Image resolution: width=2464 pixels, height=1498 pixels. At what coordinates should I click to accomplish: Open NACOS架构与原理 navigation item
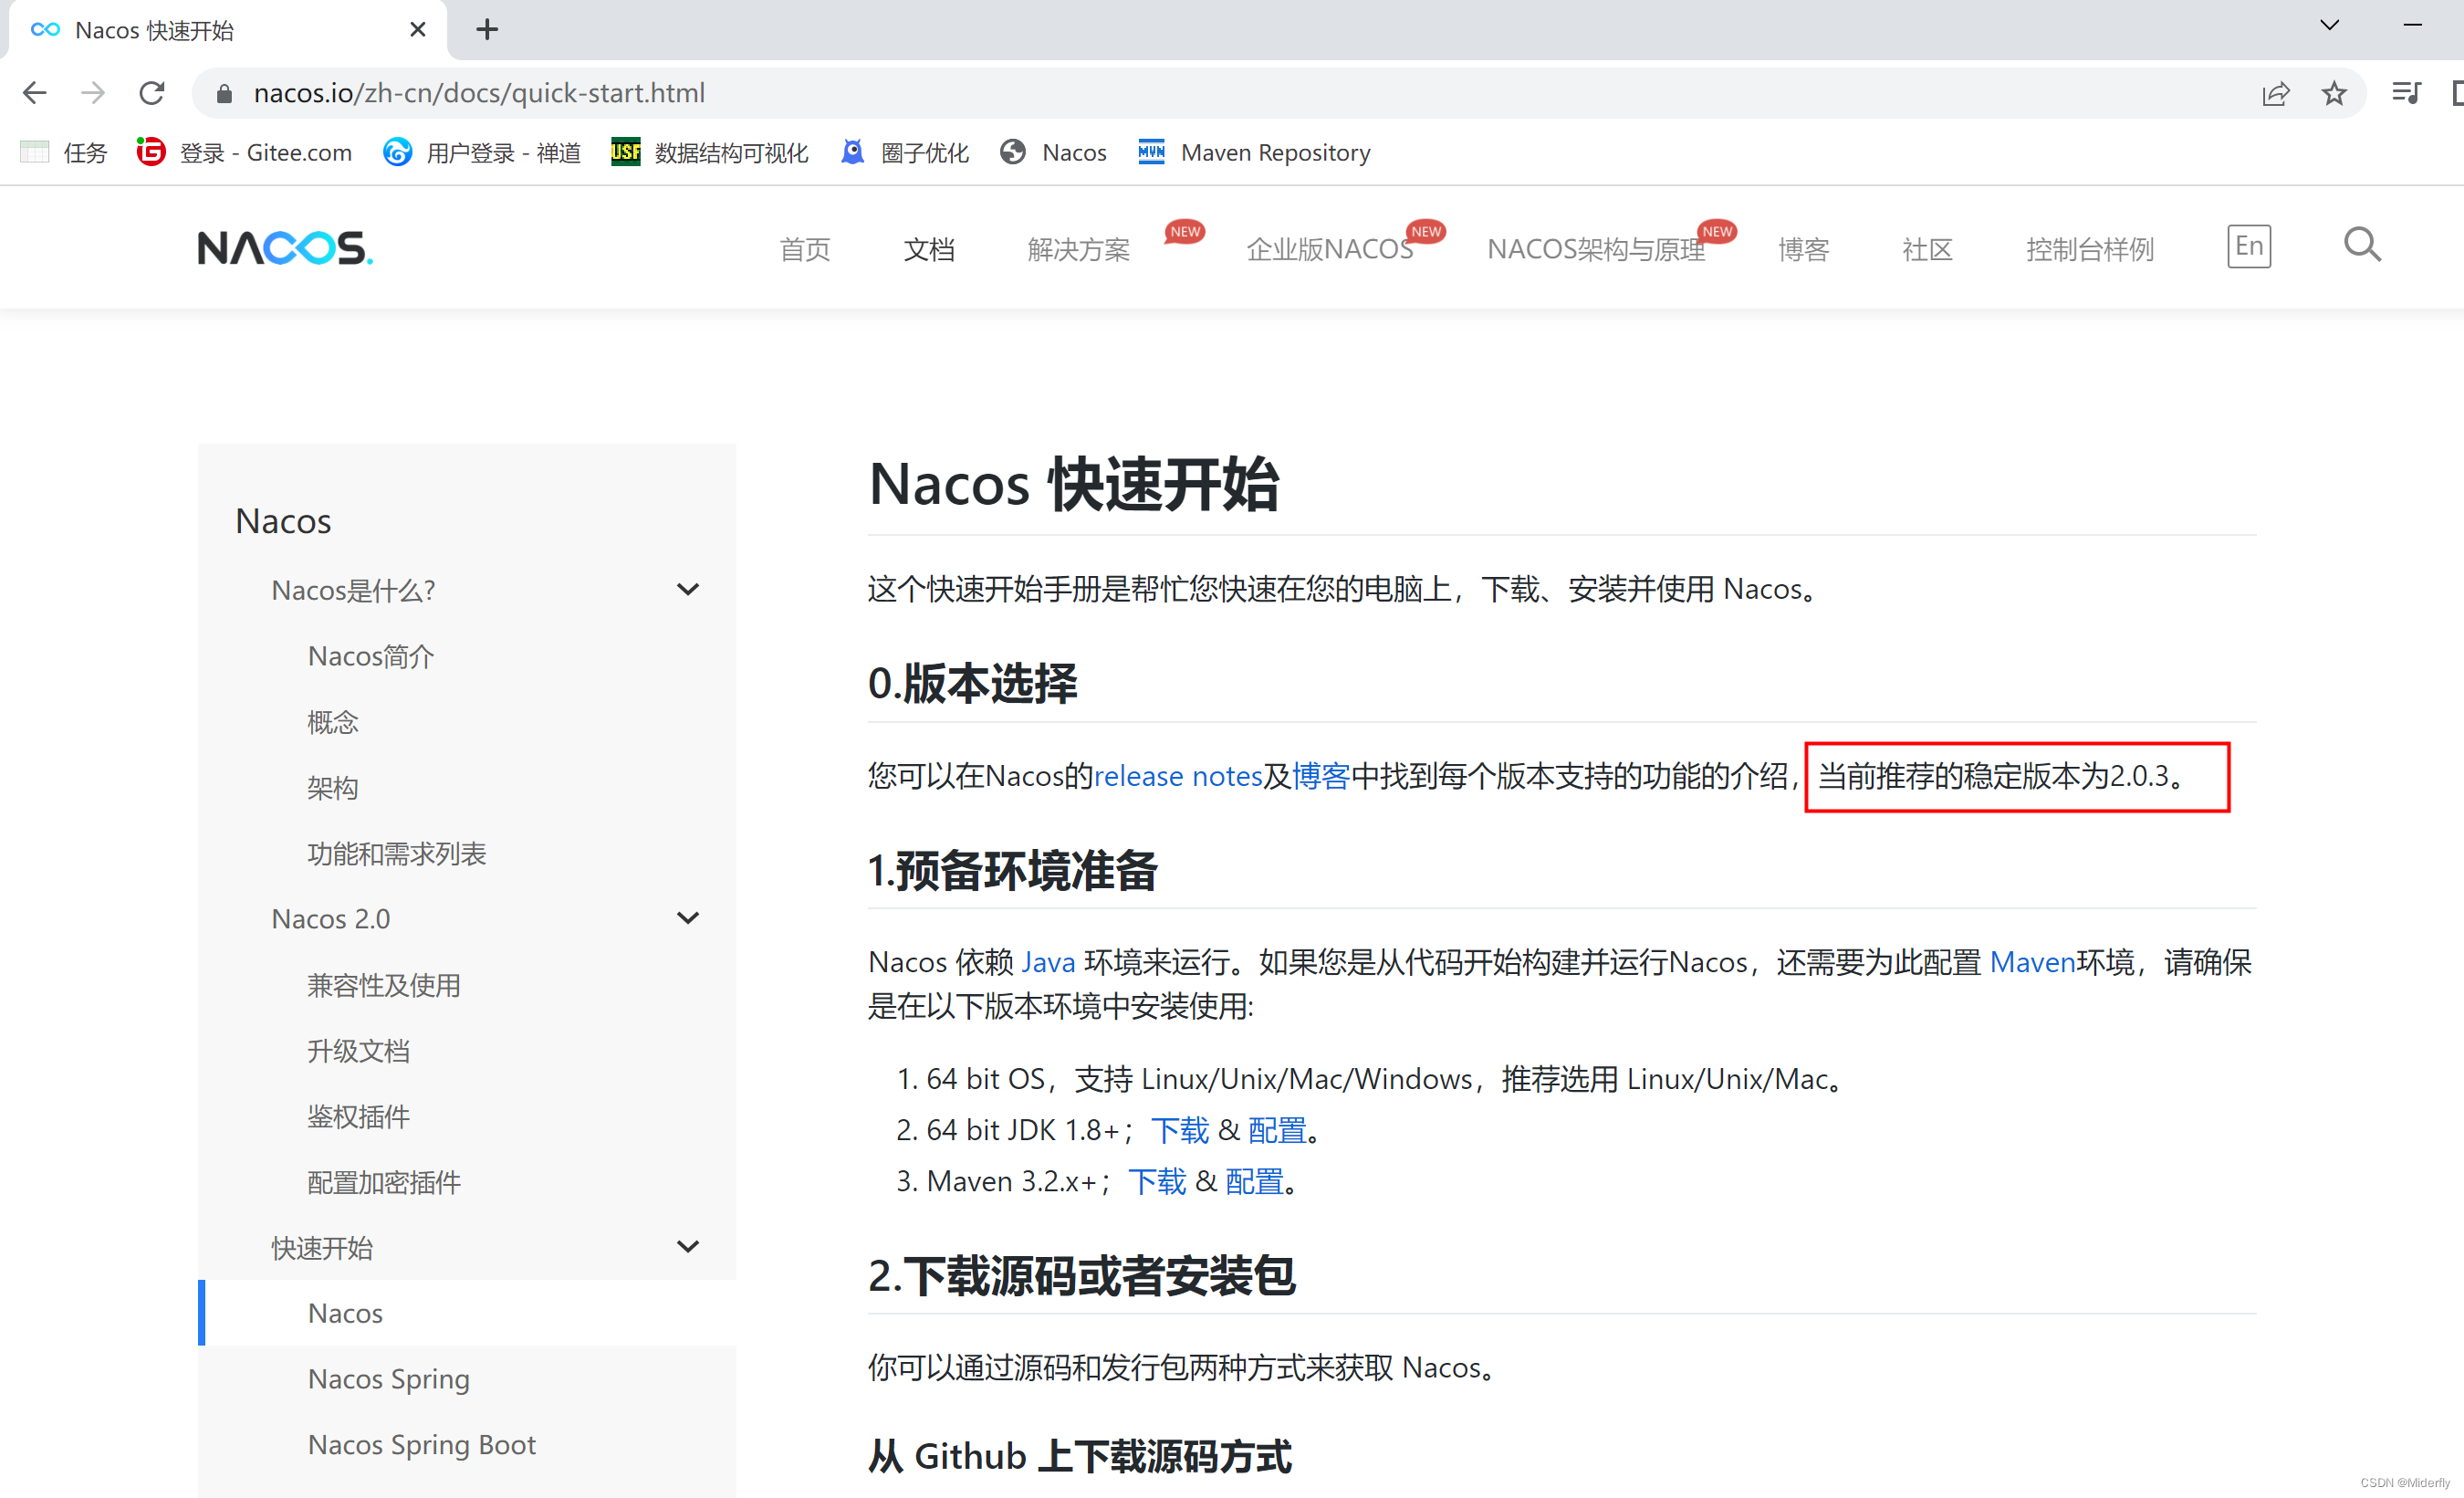(x=1596, y=249)
